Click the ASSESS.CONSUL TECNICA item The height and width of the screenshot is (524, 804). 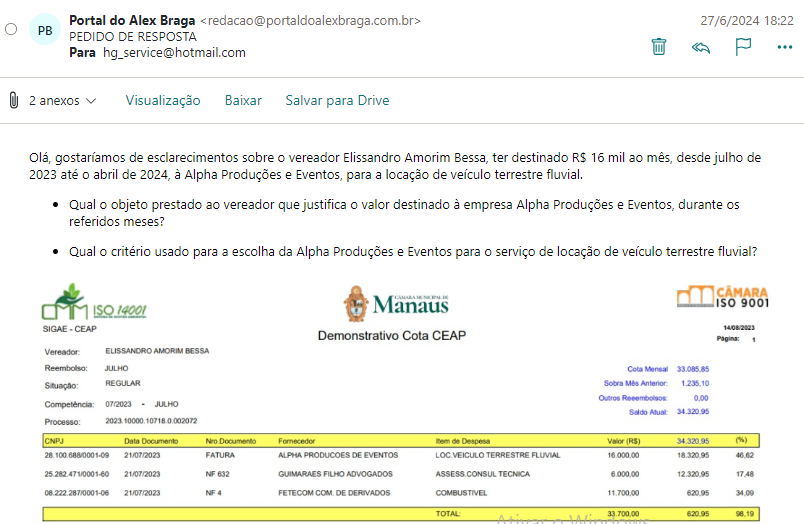click(483, 474)
